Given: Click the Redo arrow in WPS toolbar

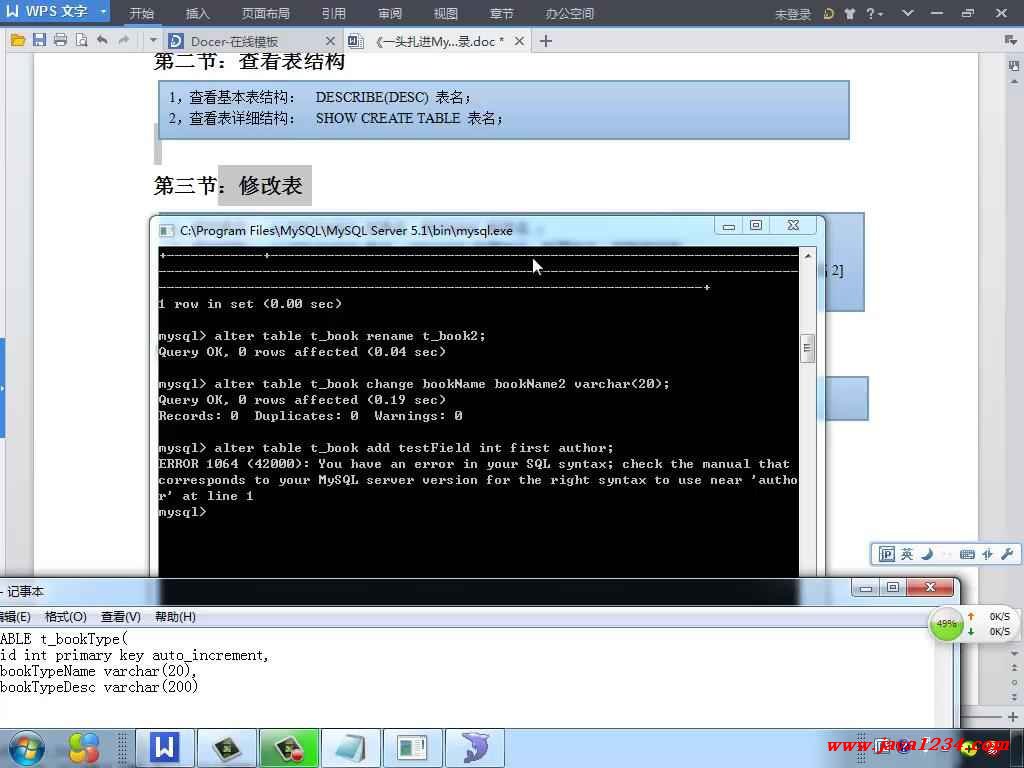Looking at the screenshot, I should pyautogui.click(x=123, y=40).
